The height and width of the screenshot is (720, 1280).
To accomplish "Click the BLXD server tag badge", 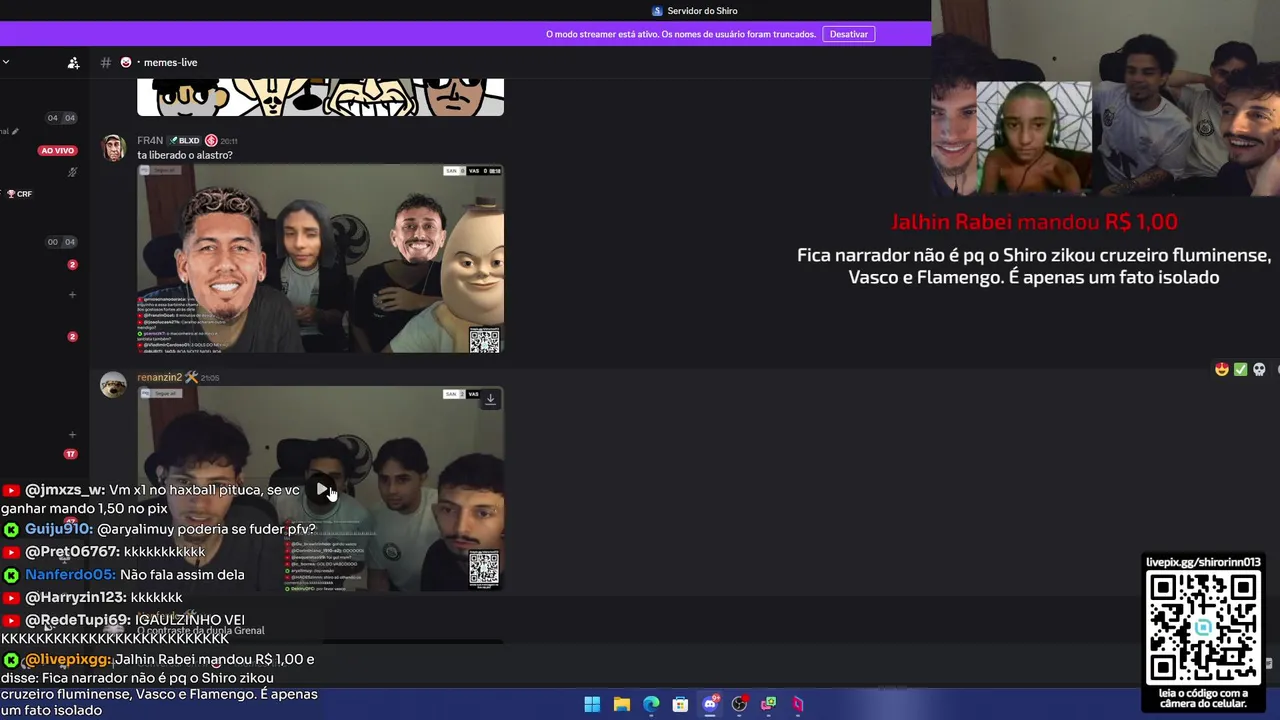I will tap(184, 141).
